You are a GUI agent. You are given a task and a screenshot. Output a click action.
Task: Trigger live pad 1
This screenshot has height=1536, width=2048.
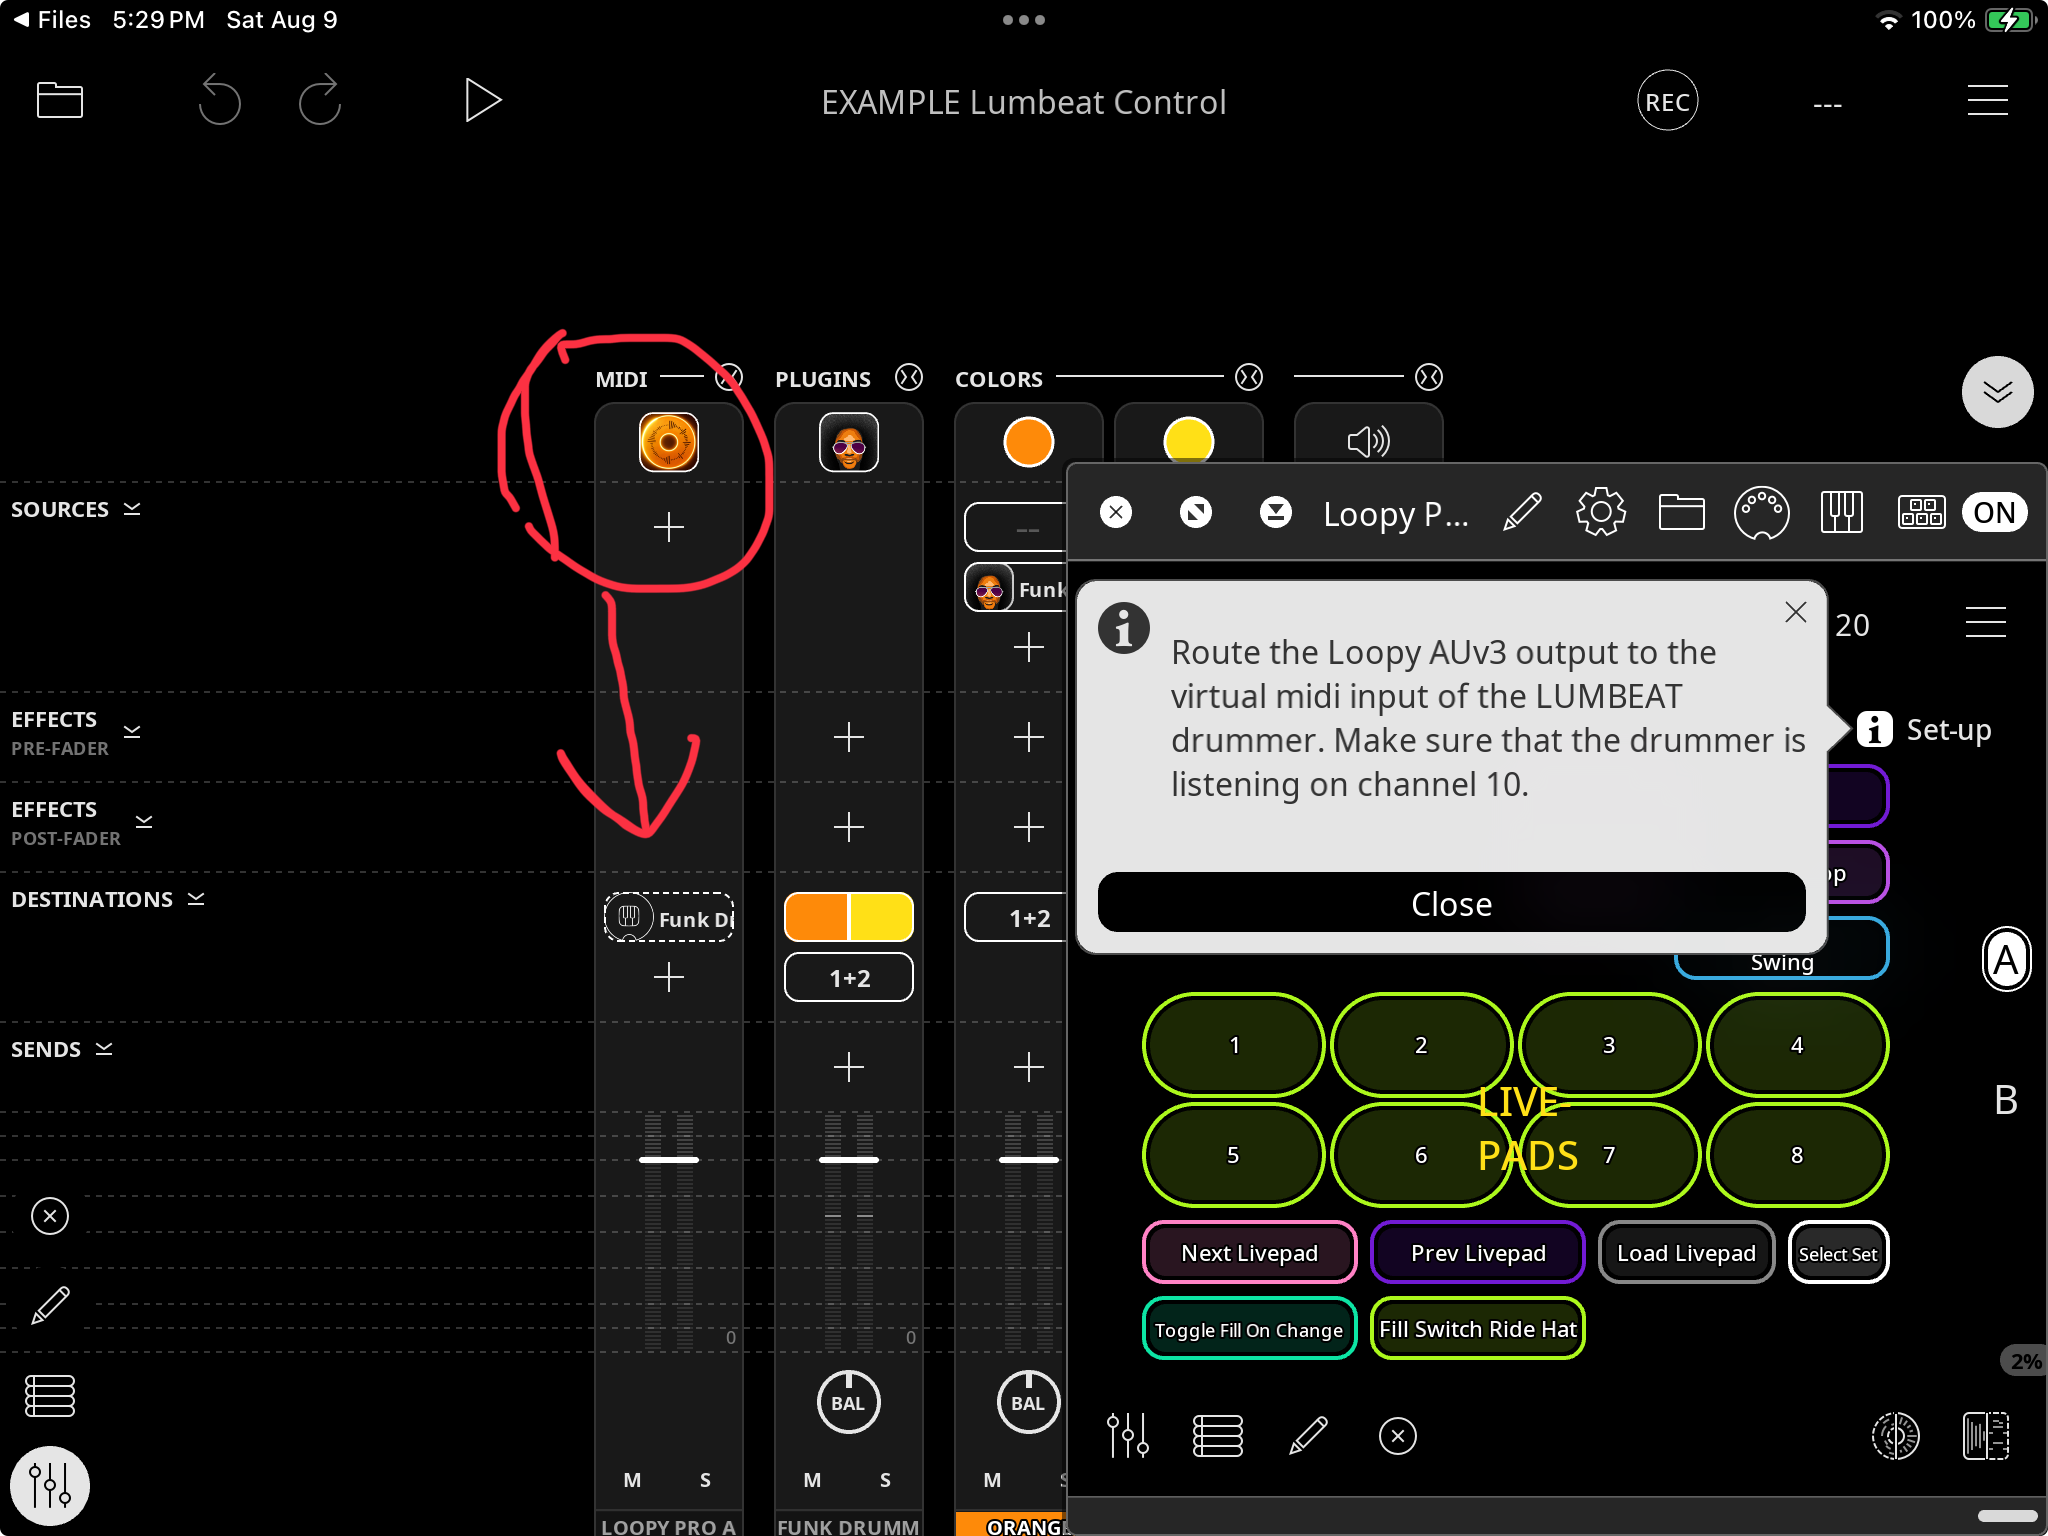tap(1234, 1045)
